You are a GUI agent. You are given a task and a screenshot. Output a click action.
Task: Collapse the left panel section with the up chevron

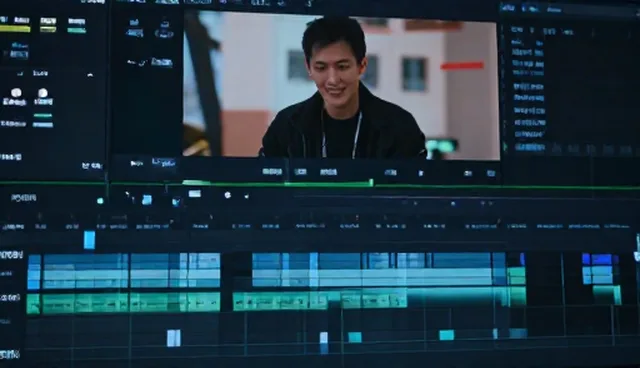(x=90, y=75)
